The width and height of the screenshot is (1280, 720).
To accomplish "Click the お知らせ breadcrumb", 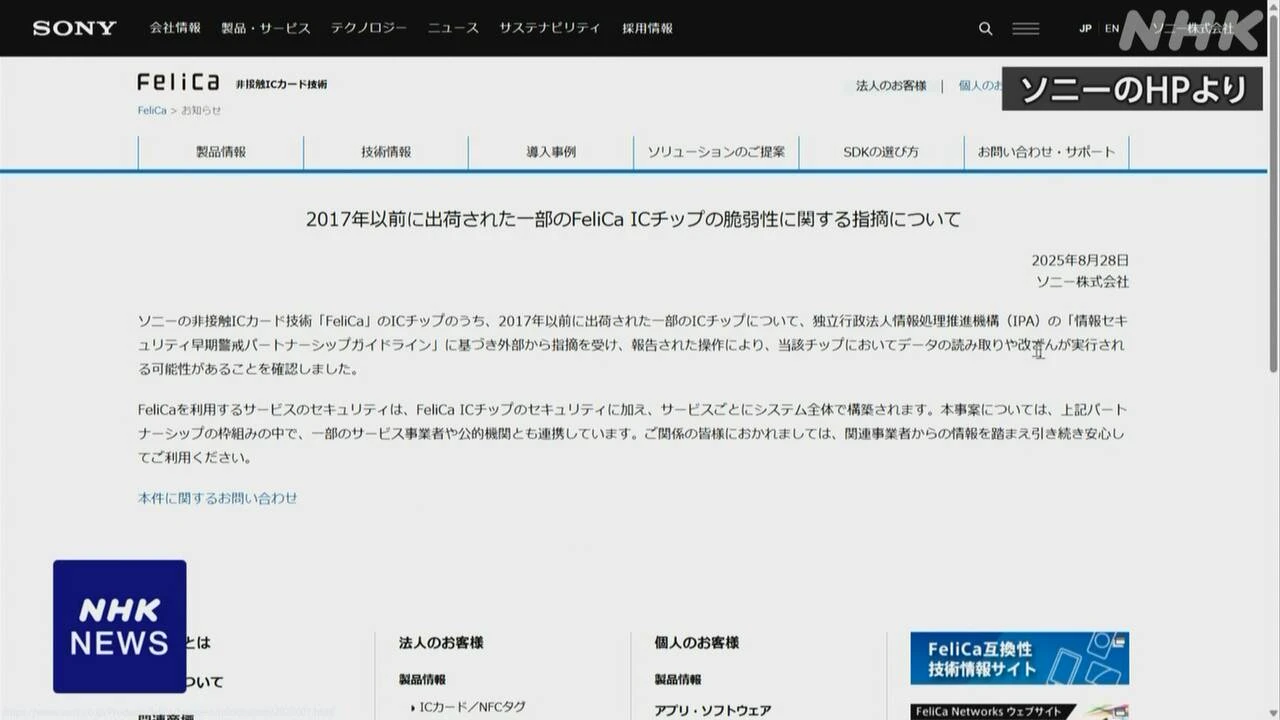I will click(201, 110).
